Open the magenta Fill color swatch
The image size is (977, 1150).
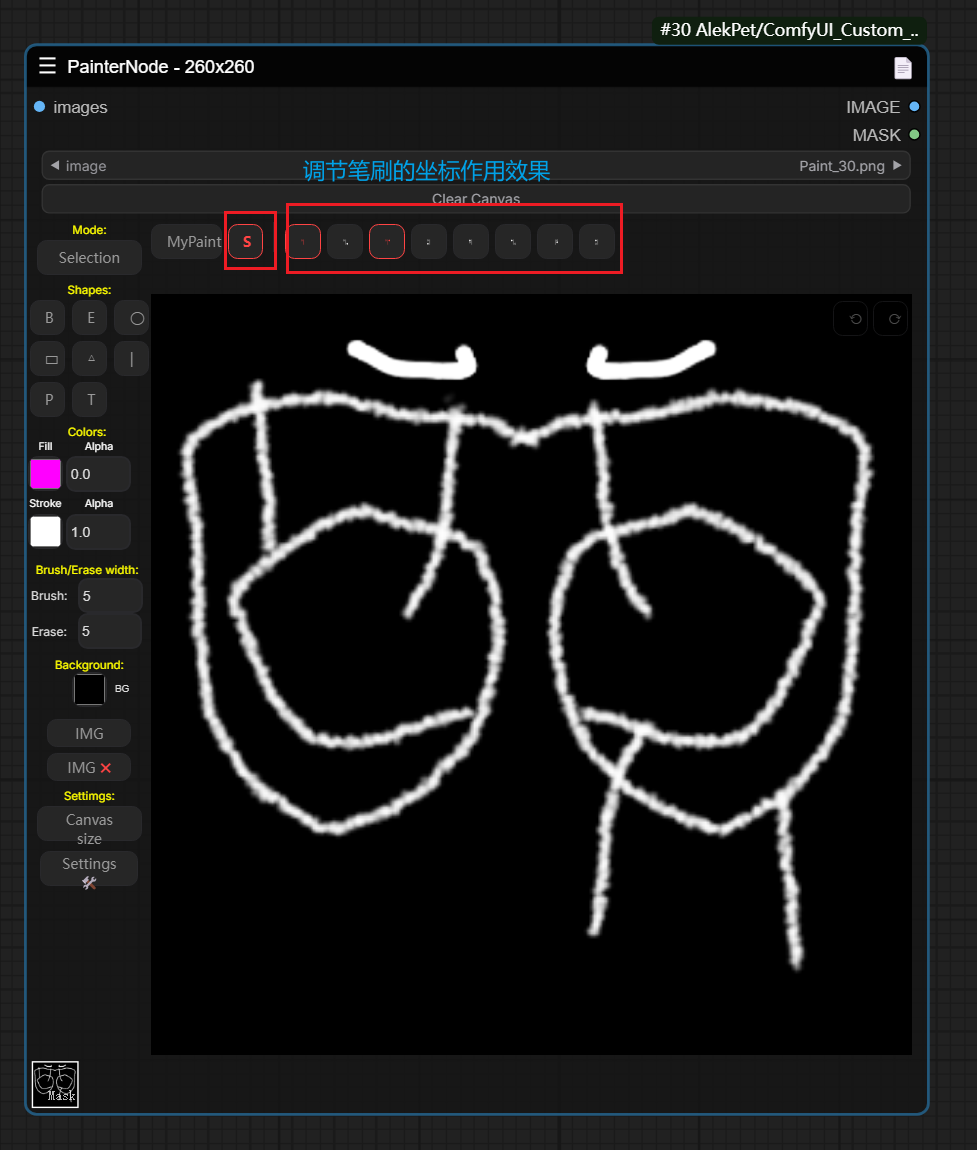click(46, 474)
